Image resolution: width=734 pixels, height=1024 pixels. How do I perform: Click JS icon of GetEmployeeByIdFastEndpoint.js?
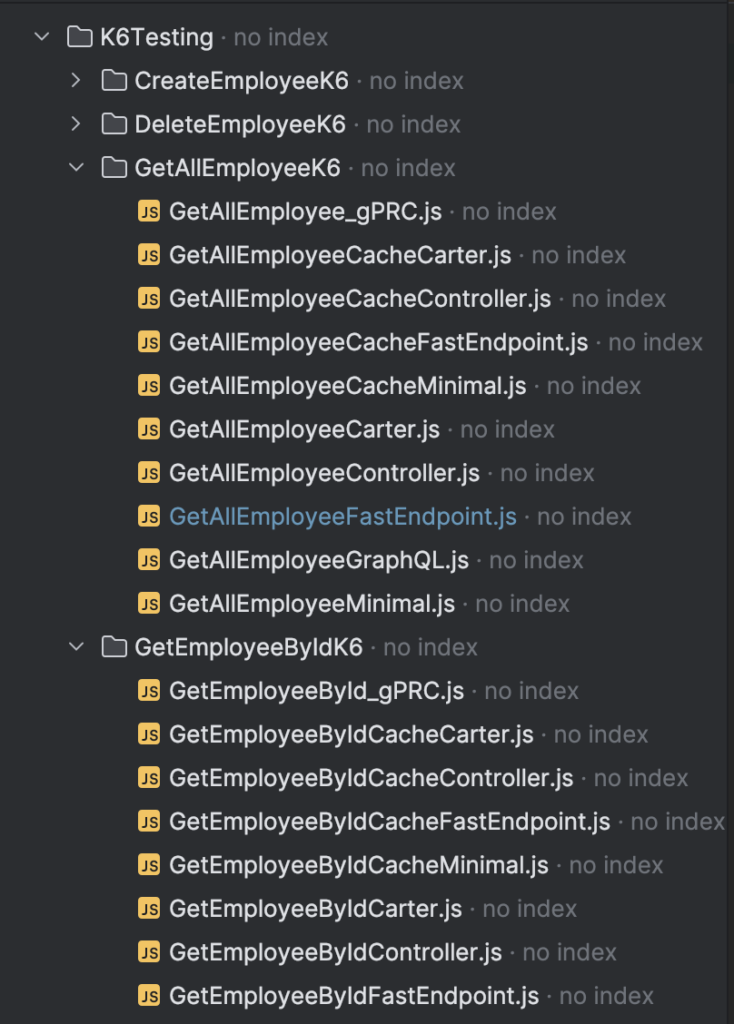coord(149,996)
